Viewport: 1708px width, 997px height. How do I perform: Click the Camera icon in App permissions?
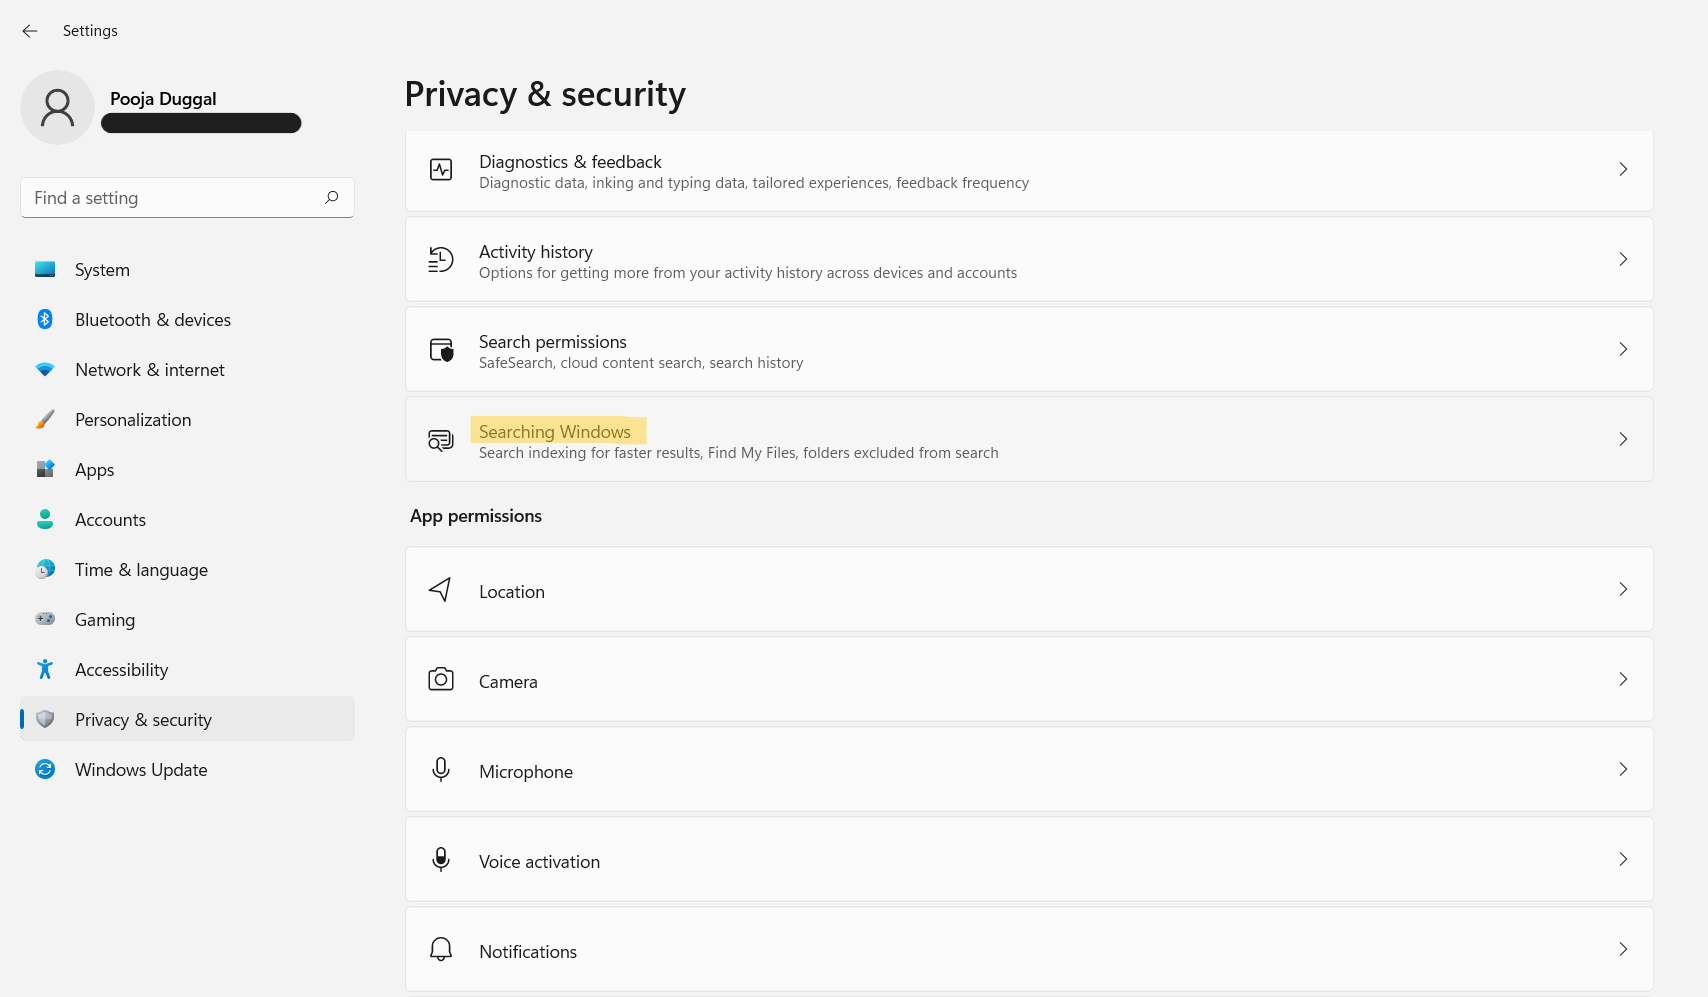pyautogui.click(x=441, y=680)
